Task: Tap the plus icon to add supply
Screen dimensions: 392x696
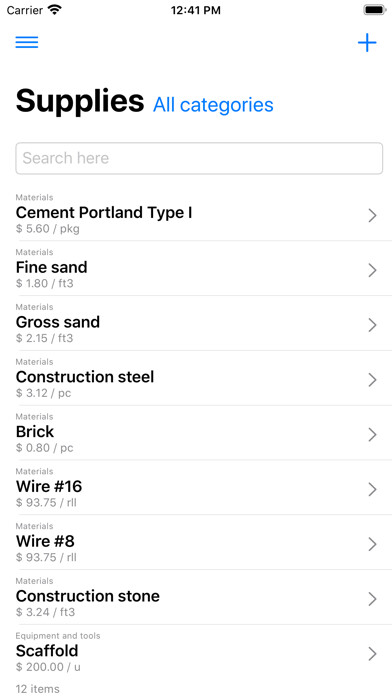Action: click(x=367, y=43)
